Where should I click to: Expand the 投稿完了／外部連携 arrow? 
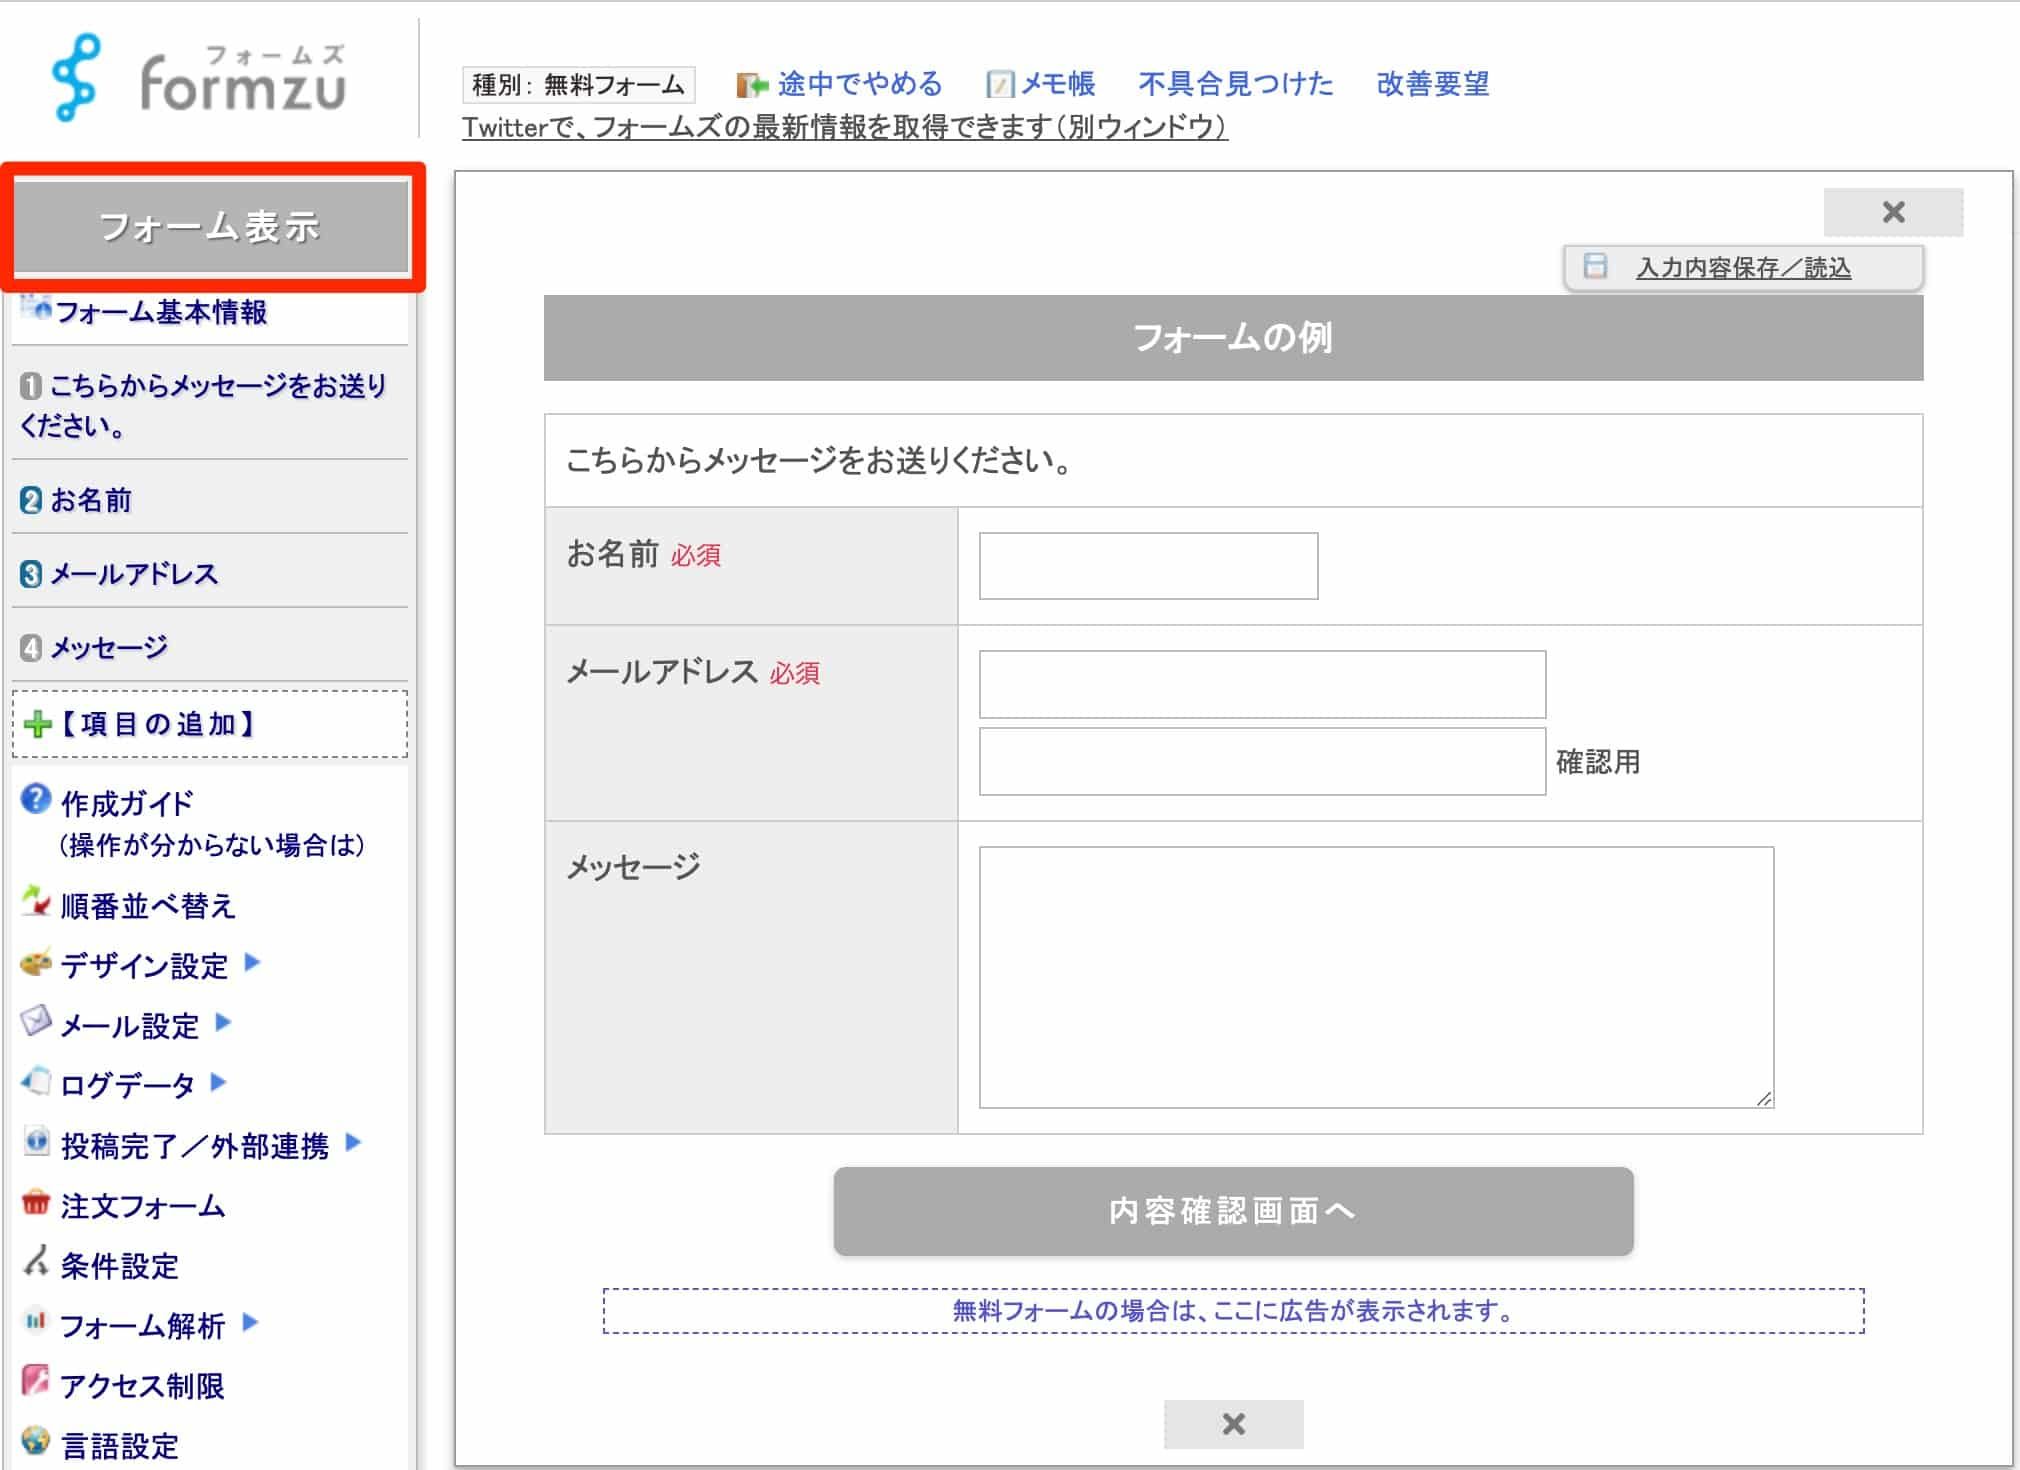pos(355,1144)
